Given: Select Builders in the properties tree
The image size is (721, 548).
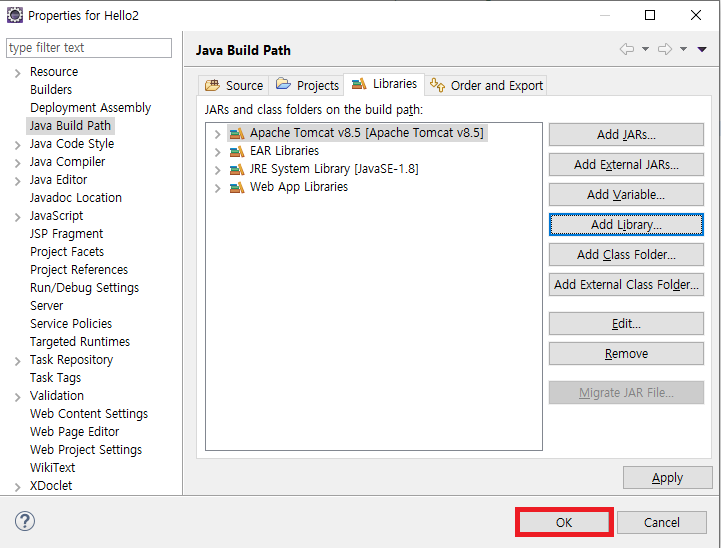Looking at the screenshot, I should point(51,90).
